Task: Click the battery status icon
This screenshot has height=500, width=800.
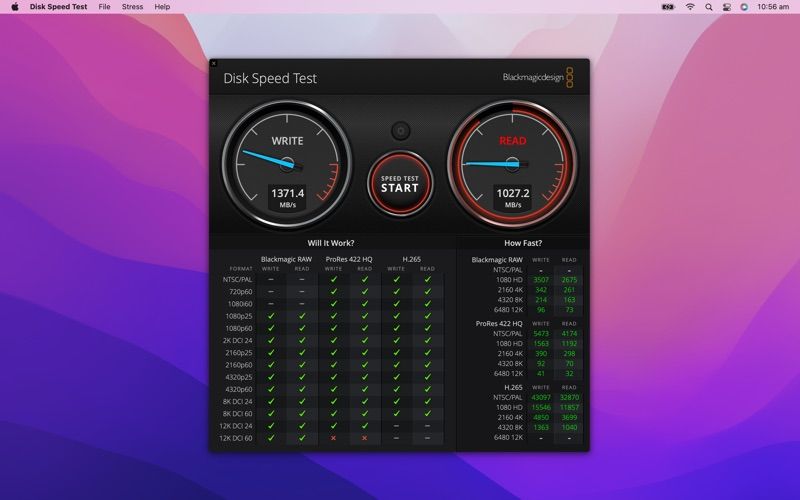Action: pos(668,7)
